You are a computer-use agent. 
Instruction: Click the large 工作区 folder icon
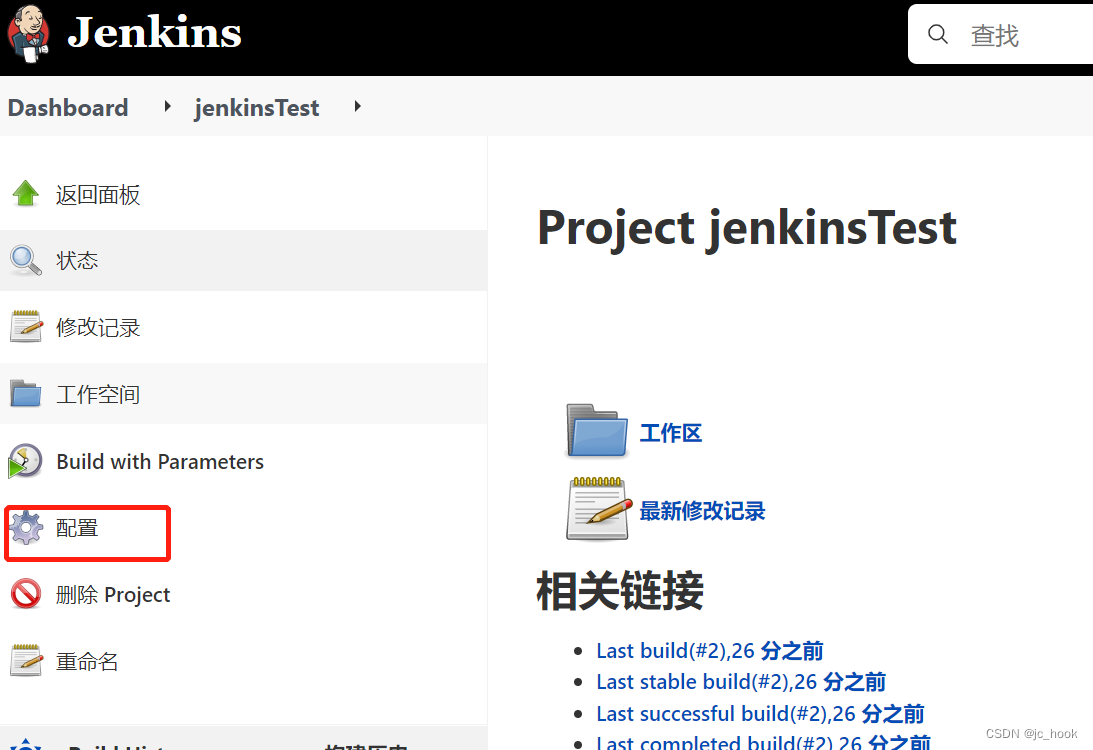[597, 431]
